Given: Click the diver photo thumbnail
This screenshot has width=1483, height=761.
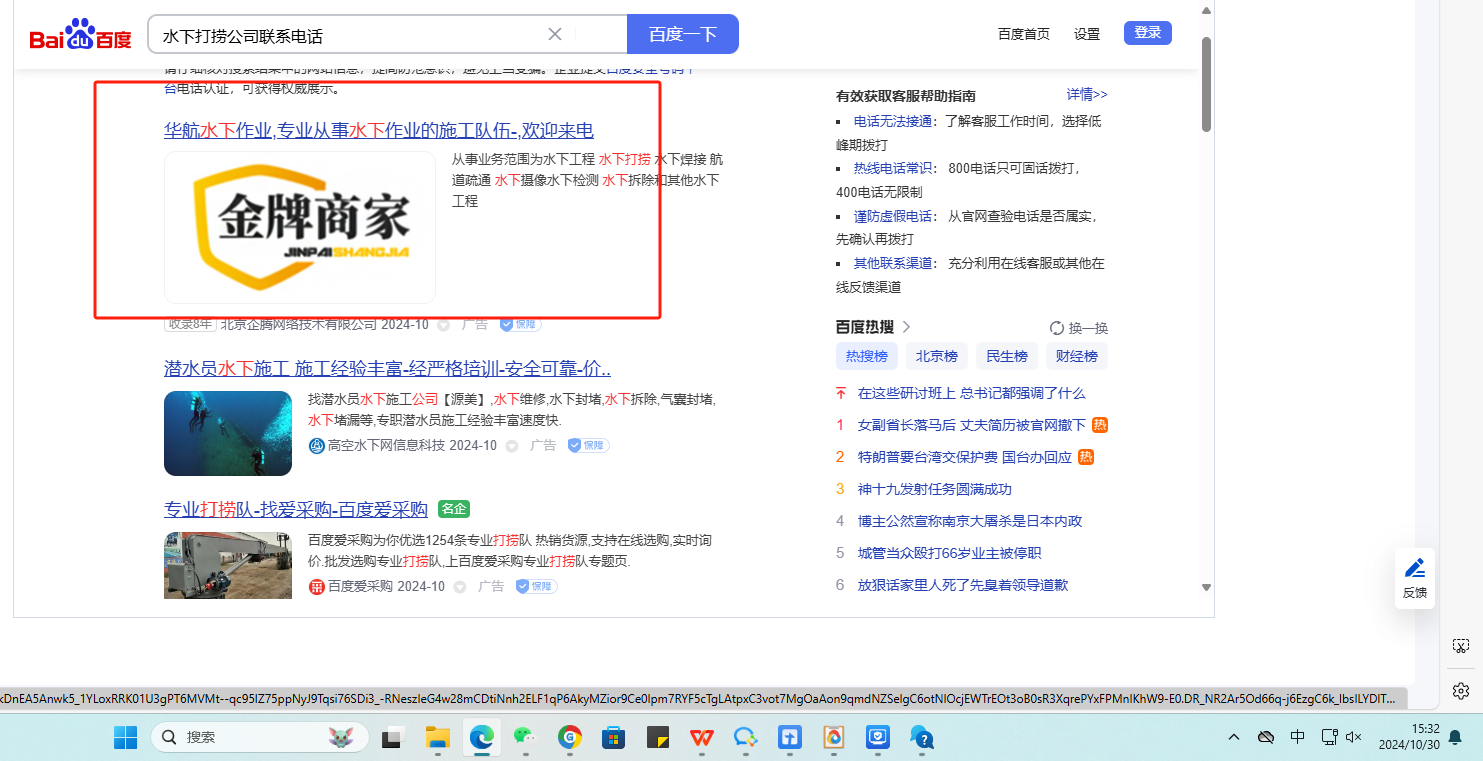Looking at the screenshot, I should tap(228, 433).
